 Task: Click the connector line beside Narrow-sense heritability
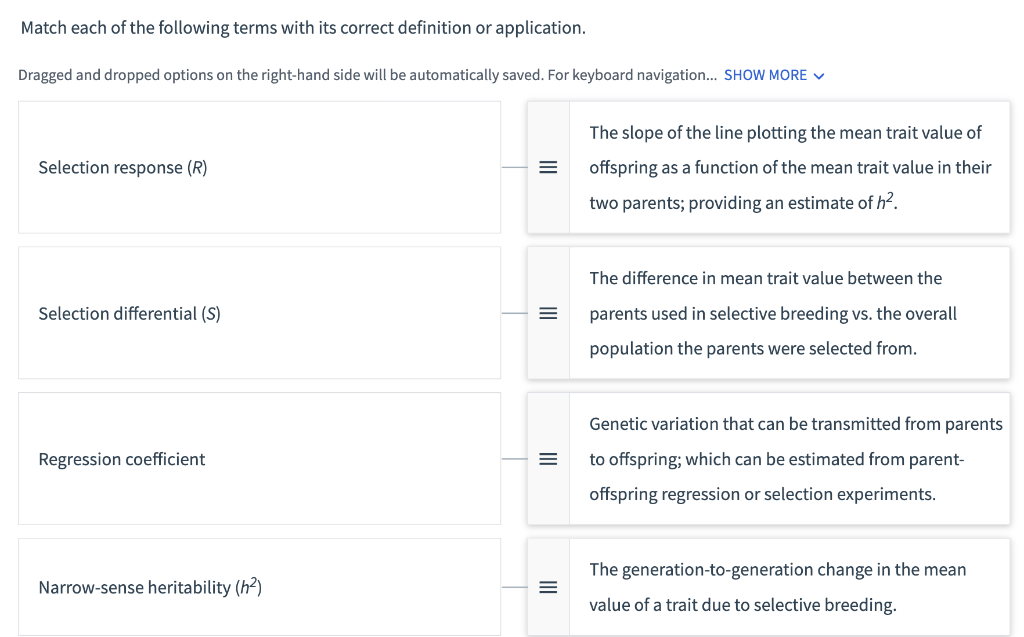click(x=515, y=587)
